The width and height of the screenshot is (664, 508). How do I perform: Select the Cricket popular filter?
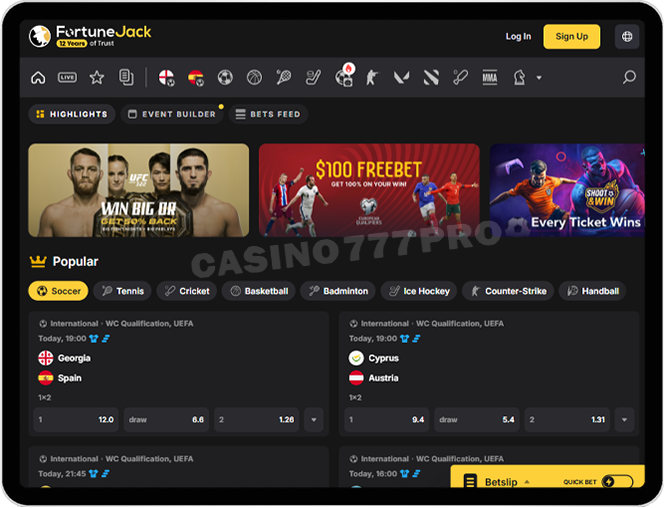187,291
